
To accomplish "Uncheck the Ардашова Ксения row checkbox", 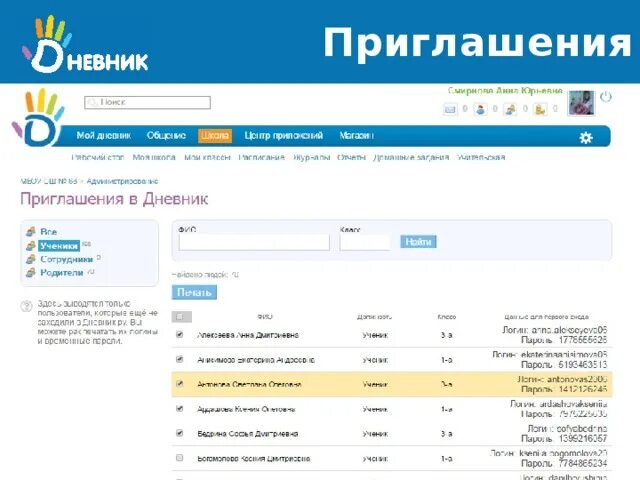I will pos(180,409).
